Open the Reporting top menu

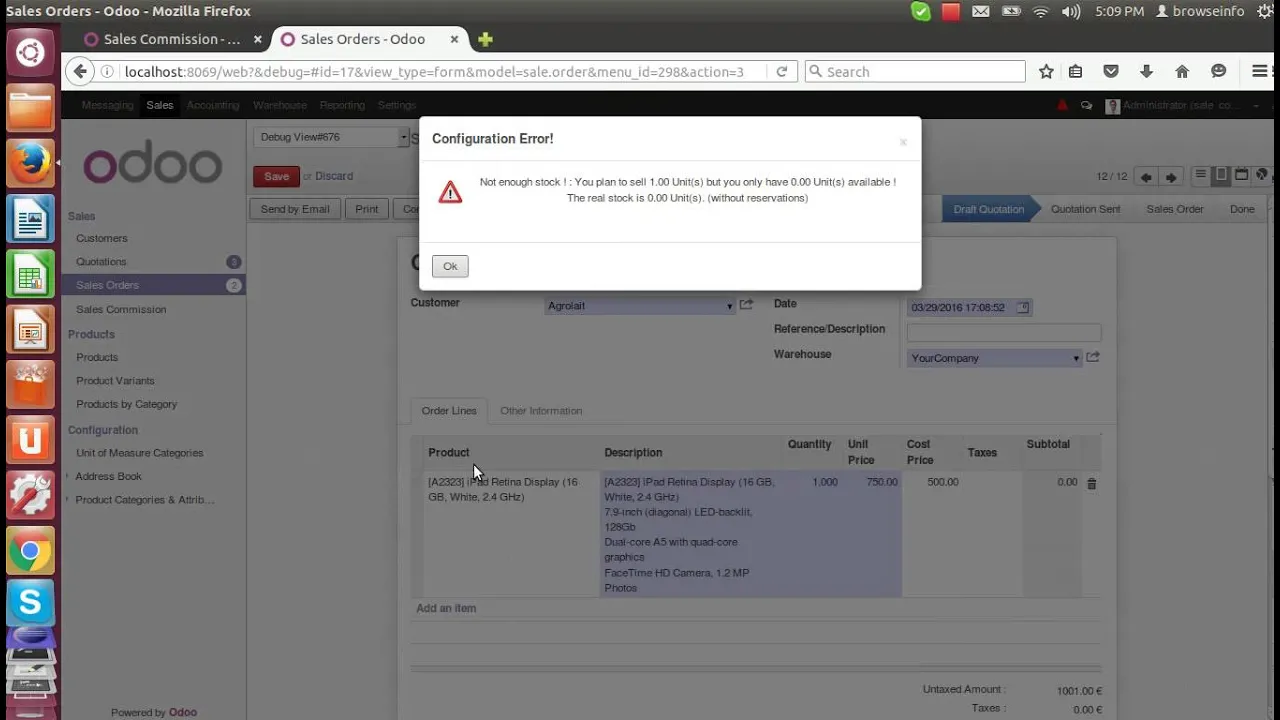[x=342, y=105]
